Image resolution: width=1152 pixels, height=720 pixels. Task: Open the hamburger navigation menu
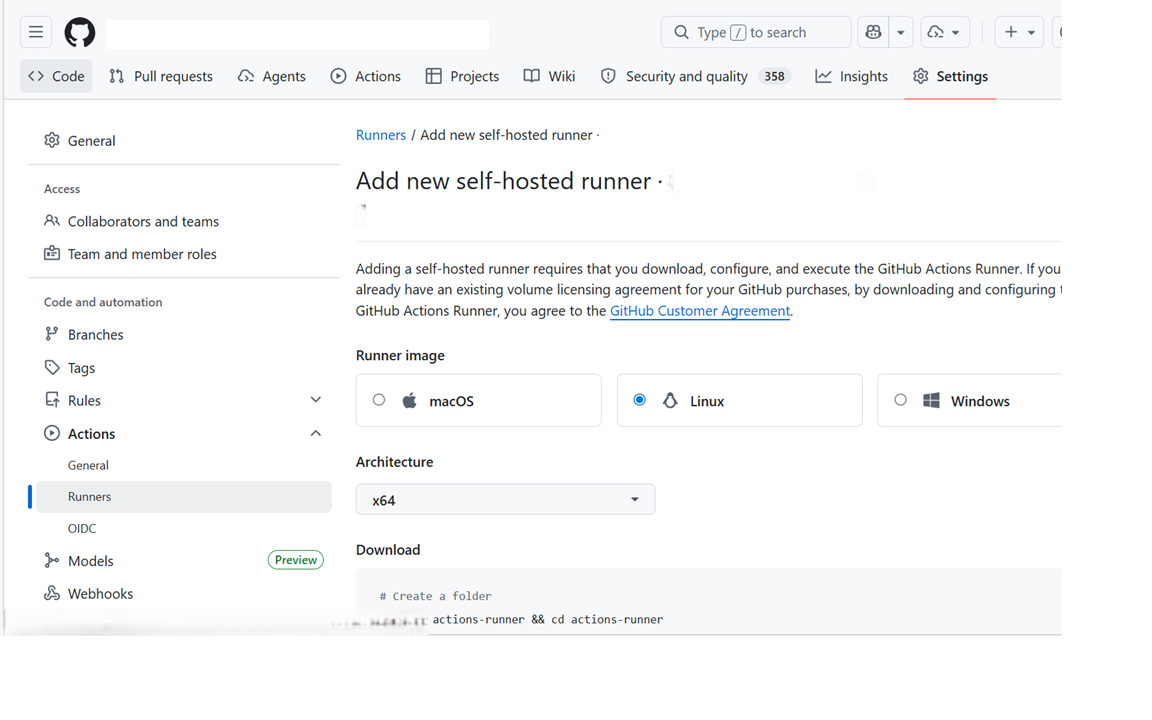click(x=36, y=32)
